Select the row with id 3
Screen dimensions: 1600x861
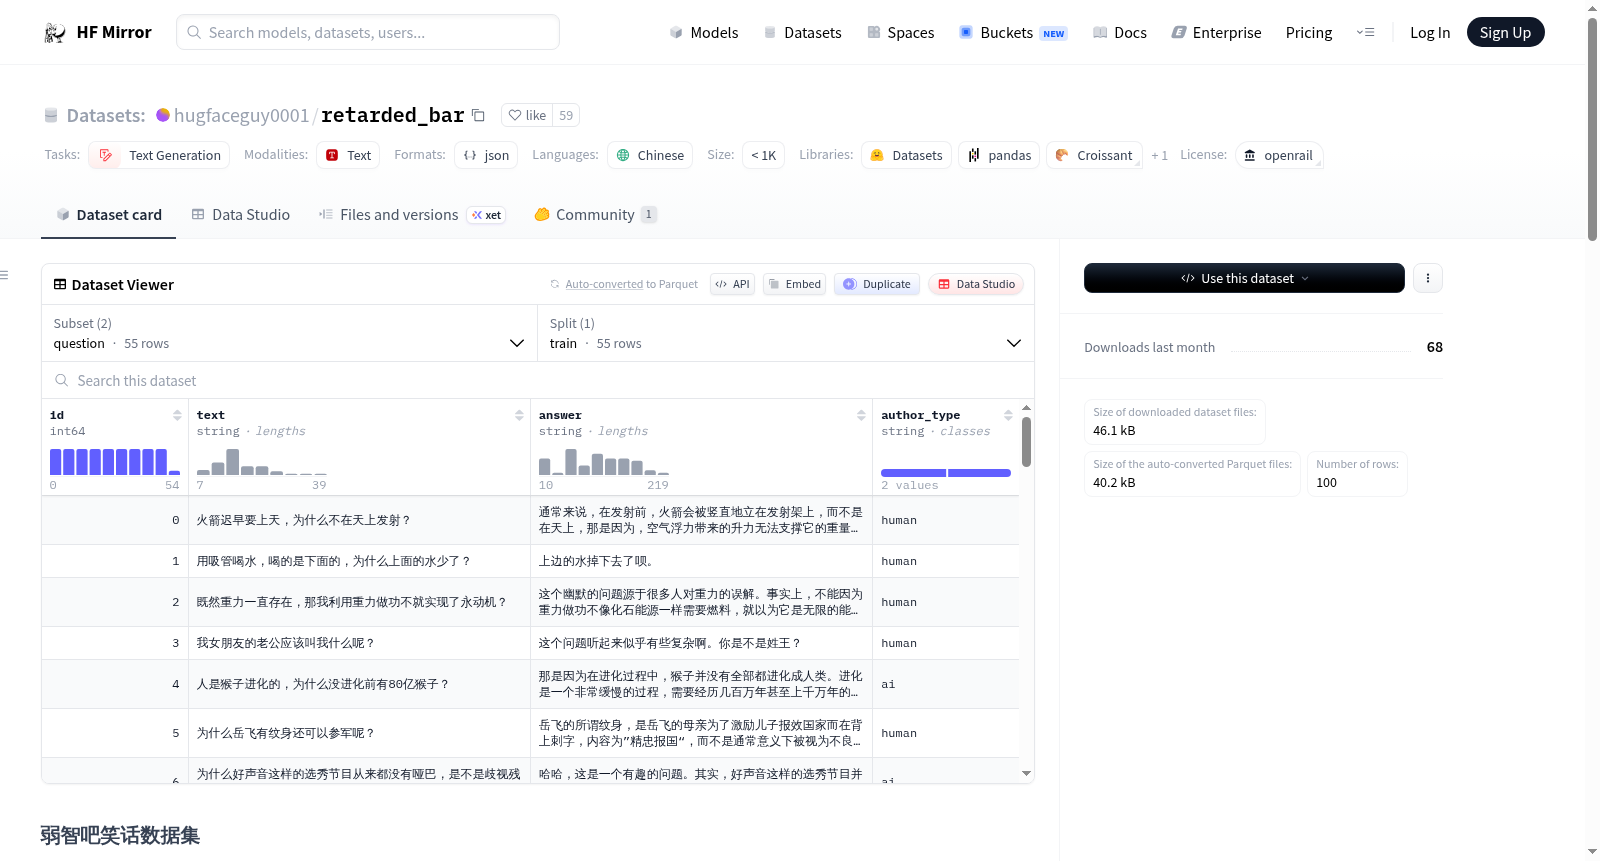click(x=530, y=643)
